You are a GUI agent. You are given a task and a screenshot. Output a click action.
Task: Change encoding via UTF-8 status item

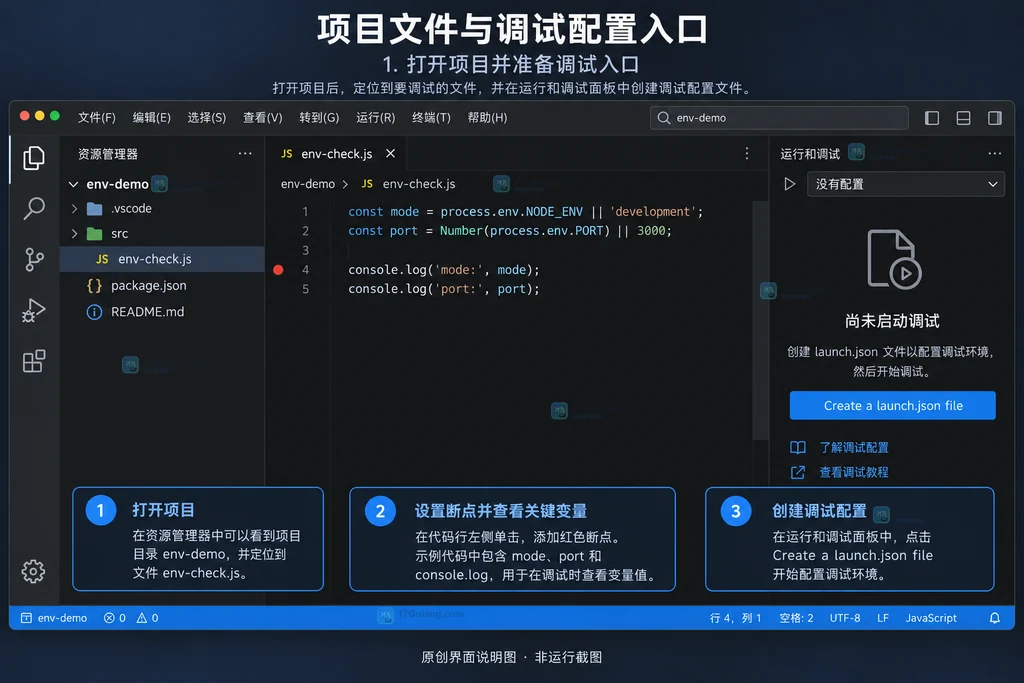(x=844, y=618)
